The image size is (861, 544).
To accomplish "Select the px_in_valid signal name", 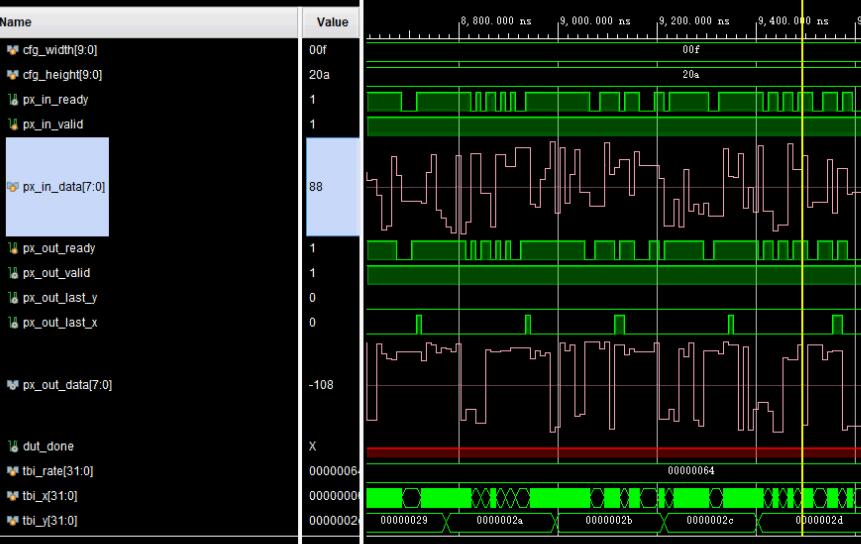I will click(x=53, y=125).
